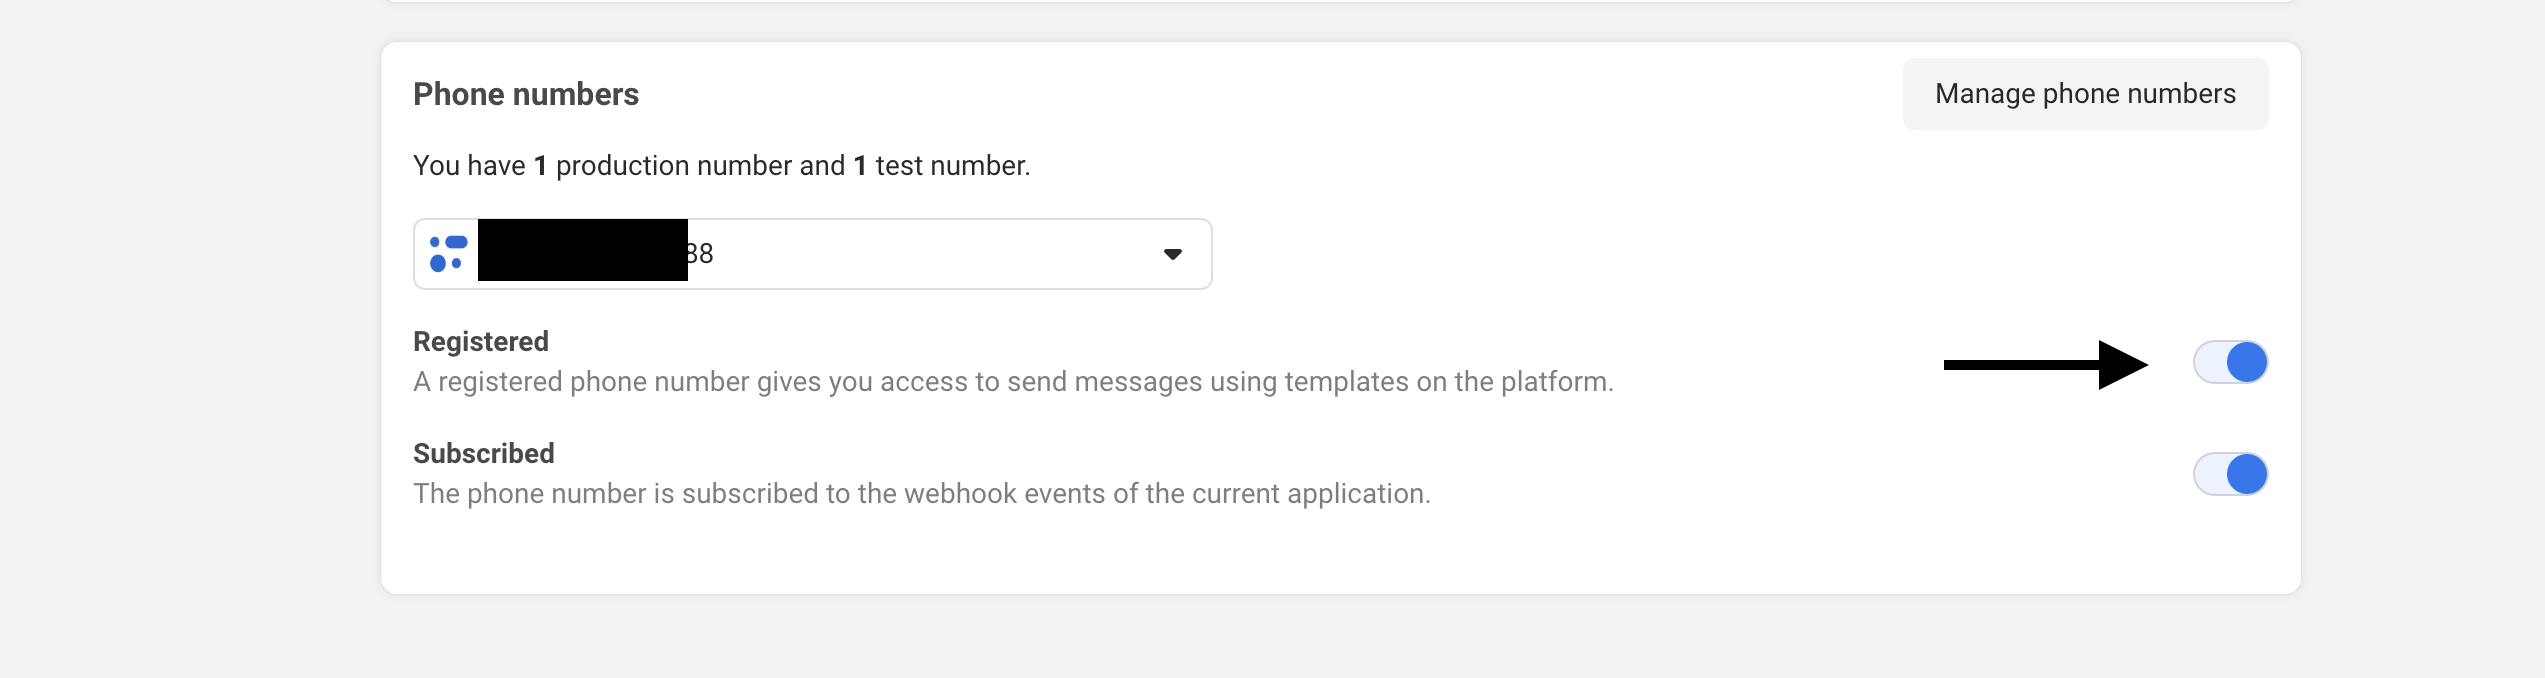Viewport: 2545px width, 678px height.
Task: Open Manage phone numbers
Action: click(x=2085, y=94)
